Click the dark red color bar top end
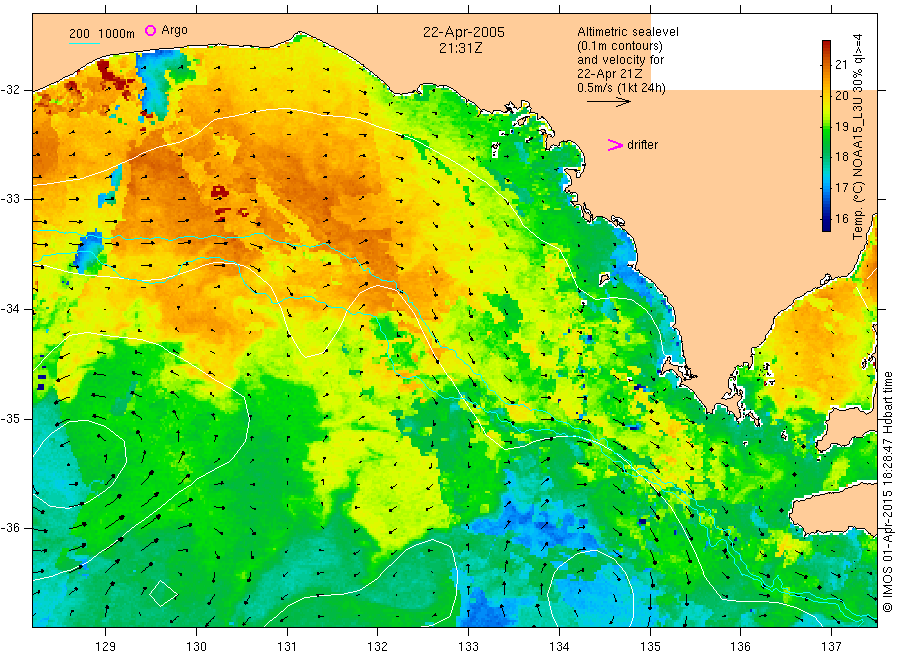The image size is (900, 660). coord(826,44)
